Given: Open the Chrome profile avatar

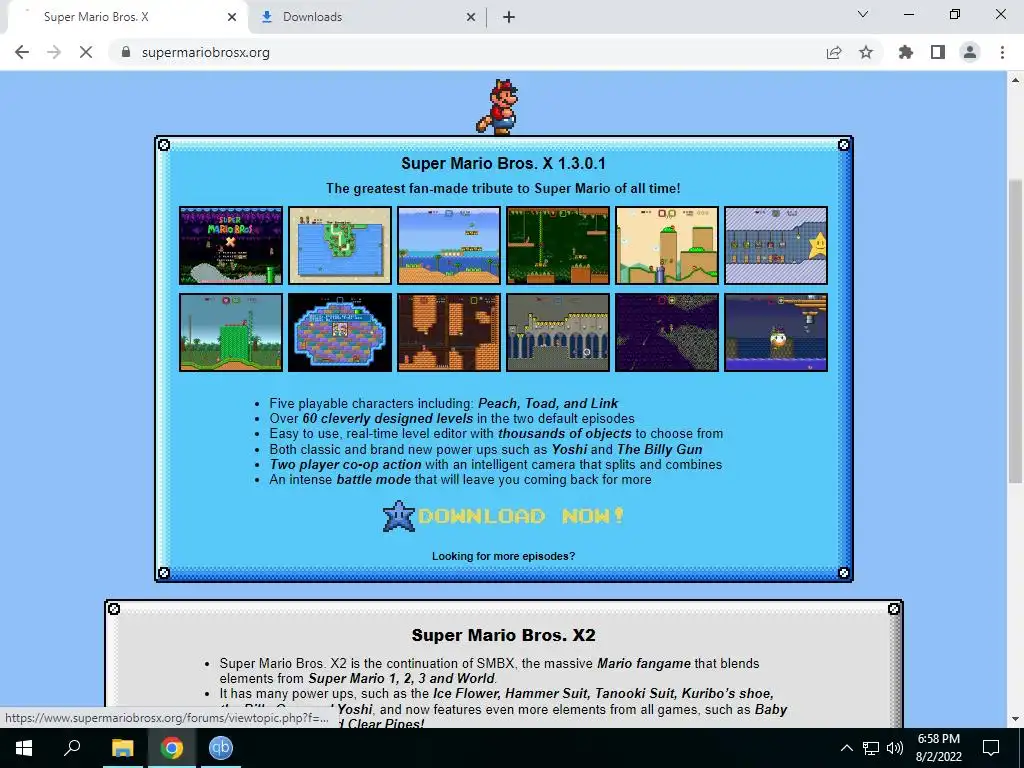Looking at the screenshot, I should (x=970, y=52).
